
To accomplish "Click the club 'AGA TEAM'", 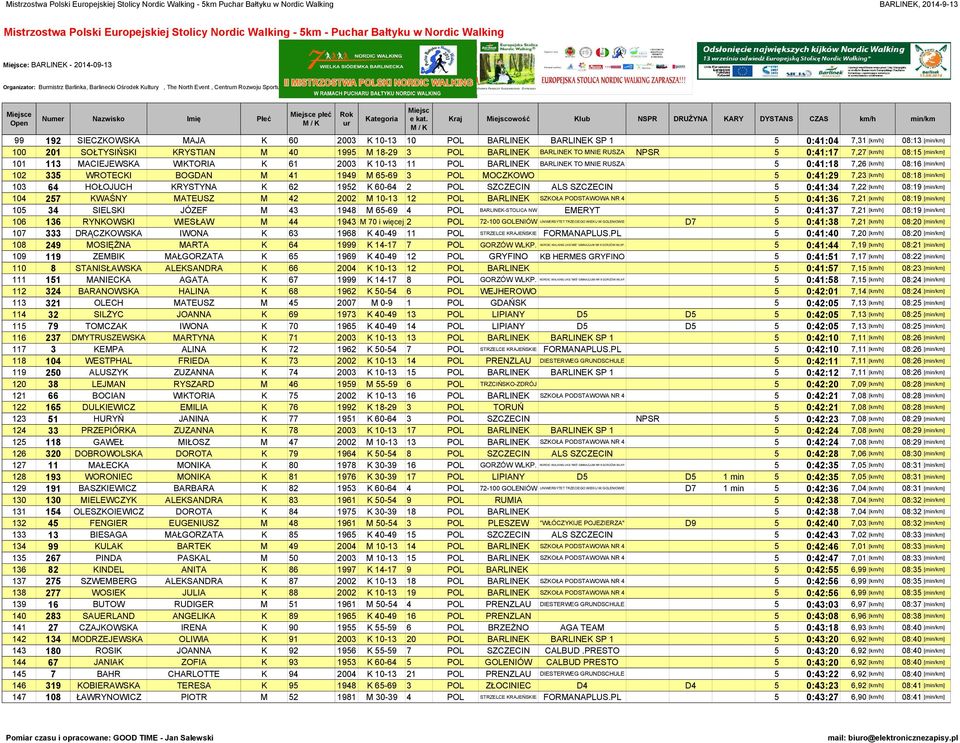I will point(582,628).
